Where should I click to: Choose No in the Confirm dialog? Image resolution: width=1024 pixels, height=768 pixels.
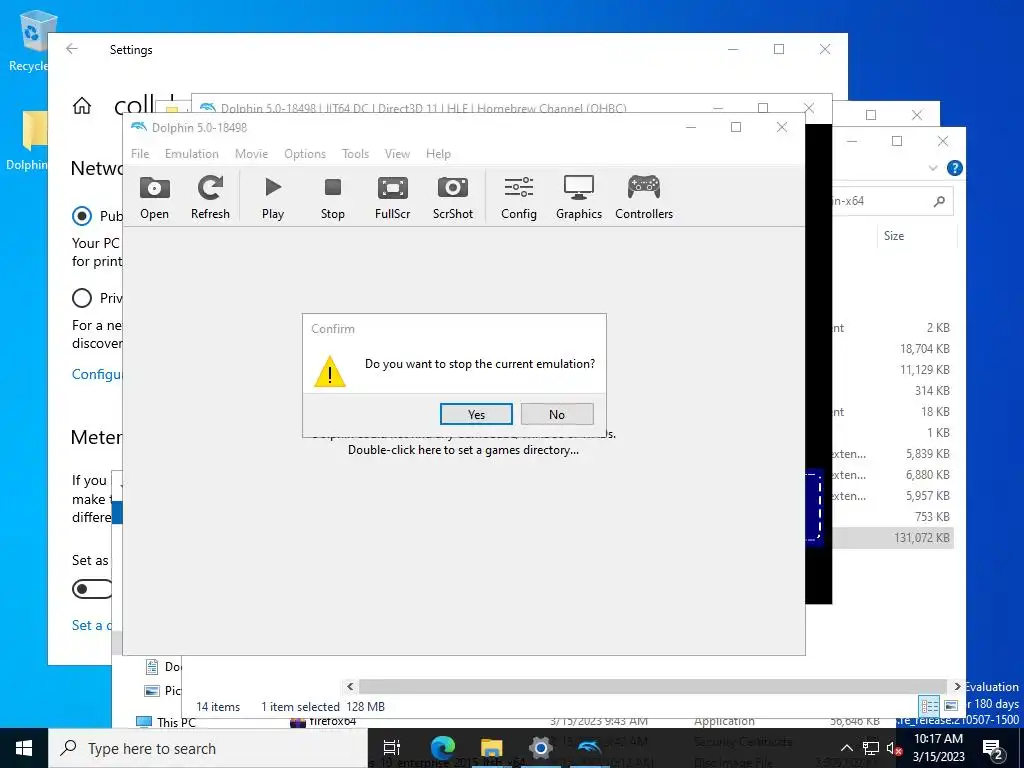[x=557, y=414]
